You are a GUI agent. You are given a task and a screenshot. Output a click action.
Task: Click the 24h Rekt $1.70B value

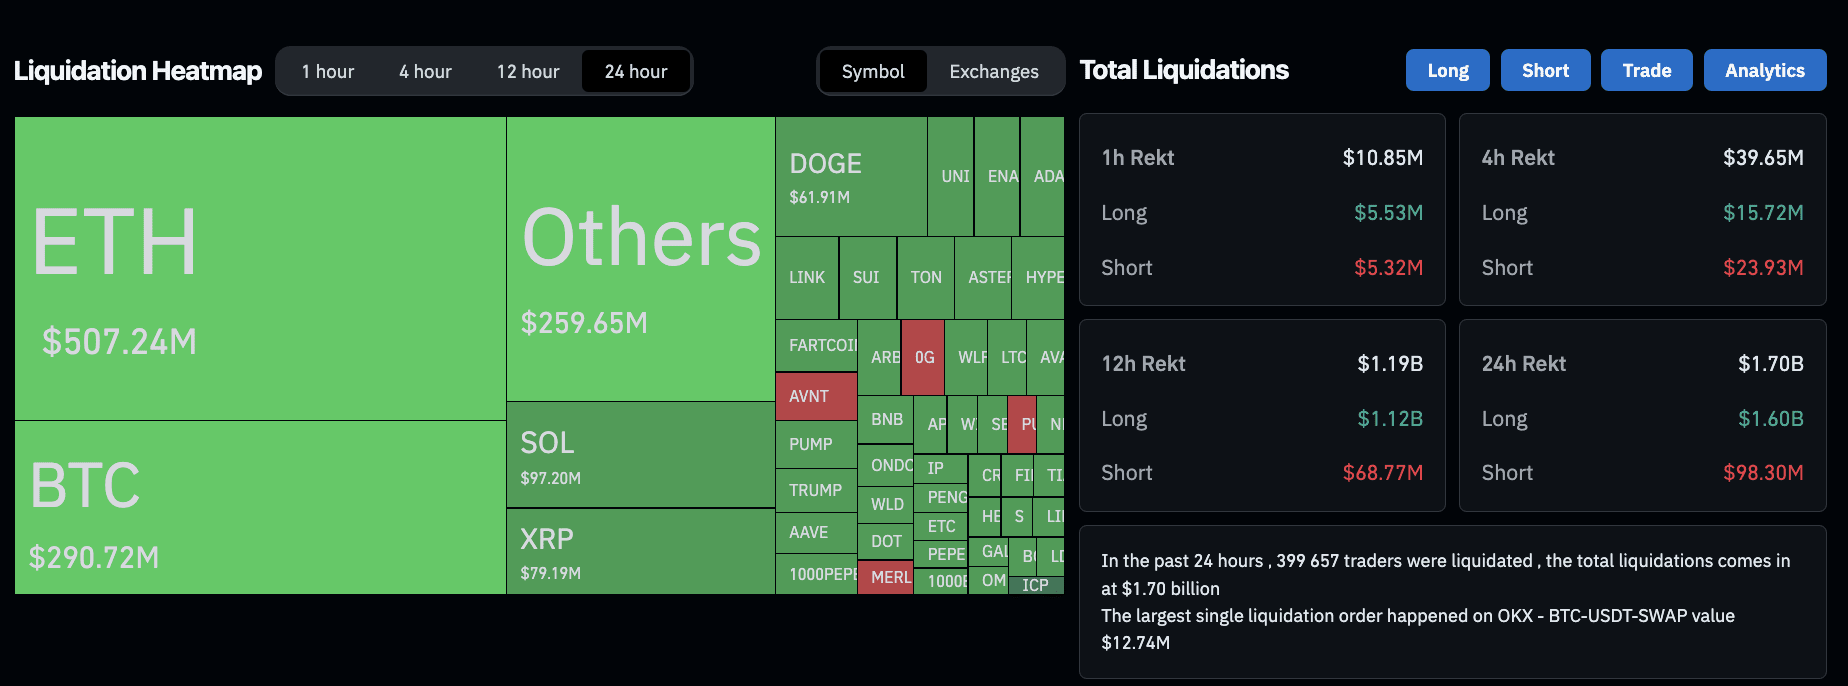[1771, 364]
